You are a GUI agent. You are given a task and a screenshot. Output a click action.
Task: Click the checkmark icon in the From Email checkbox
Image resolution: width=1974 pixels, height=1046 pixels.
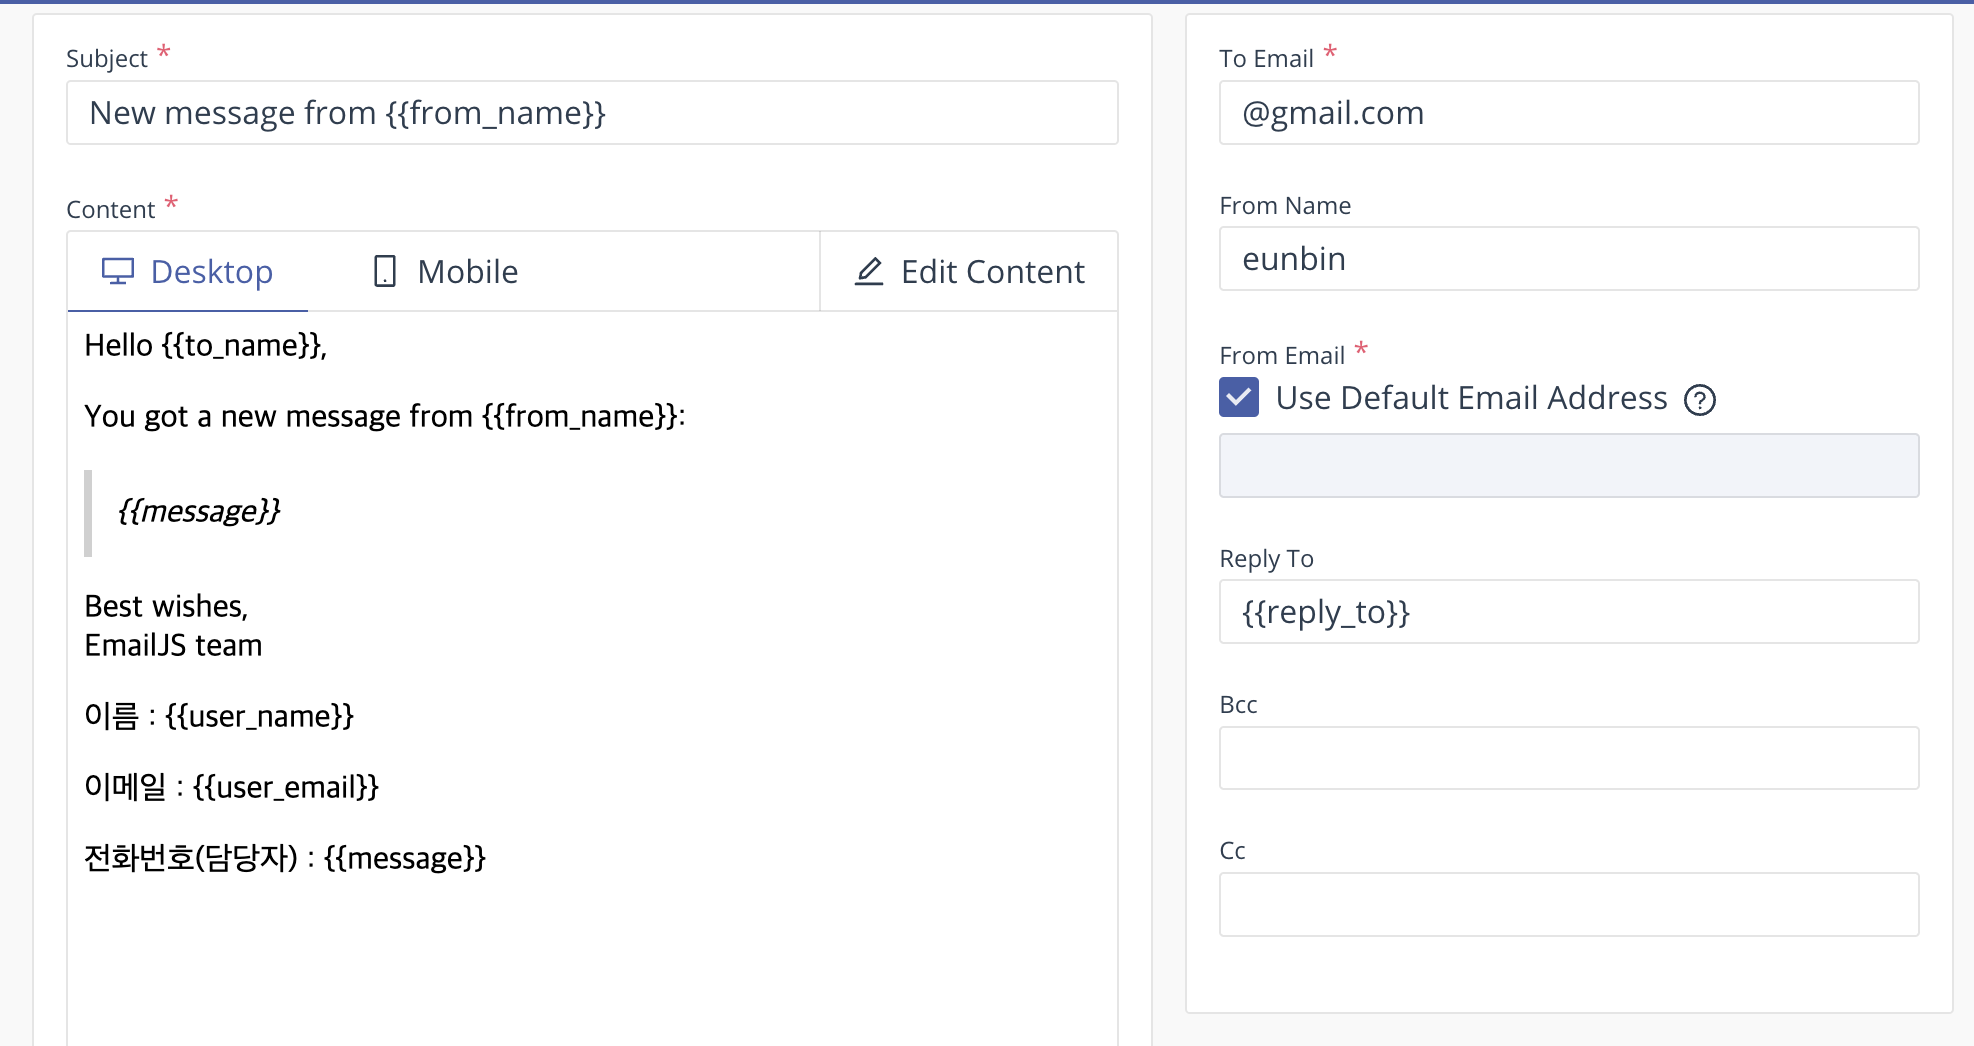coord(1238,397)
